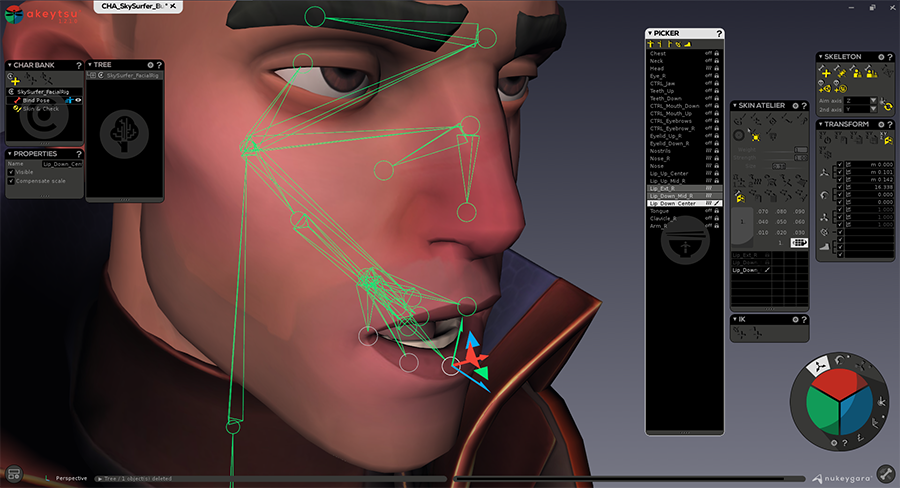Select Head in the Picker list
Image resolution: width=900 pixels, height=488 pixels.
(x=684, y=68)
